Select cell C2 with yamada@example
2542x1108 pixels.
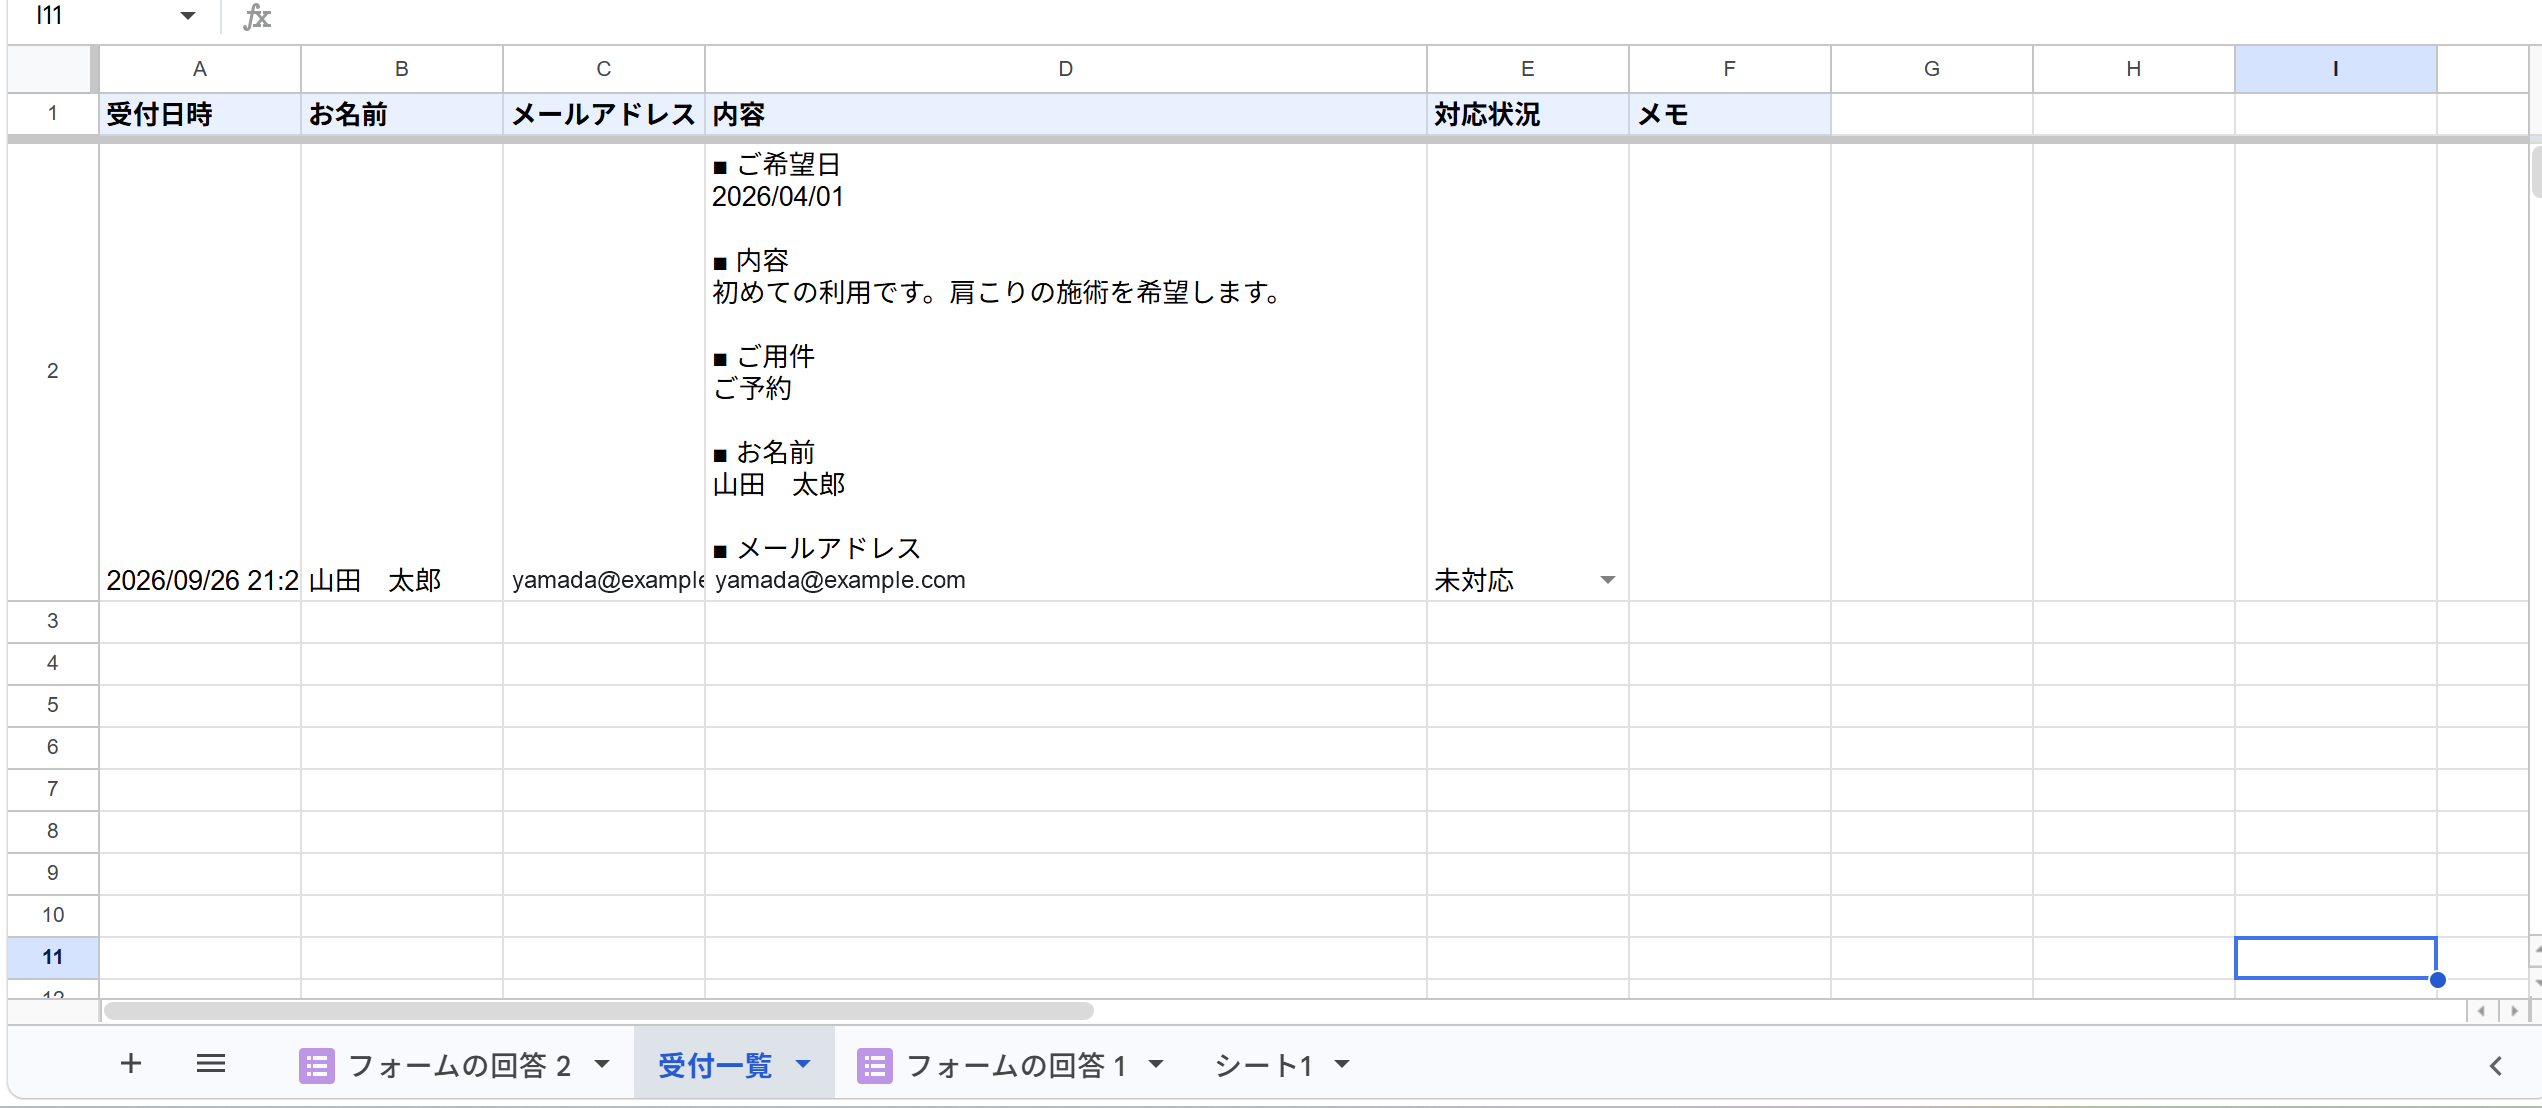click(x=604, y=372)
